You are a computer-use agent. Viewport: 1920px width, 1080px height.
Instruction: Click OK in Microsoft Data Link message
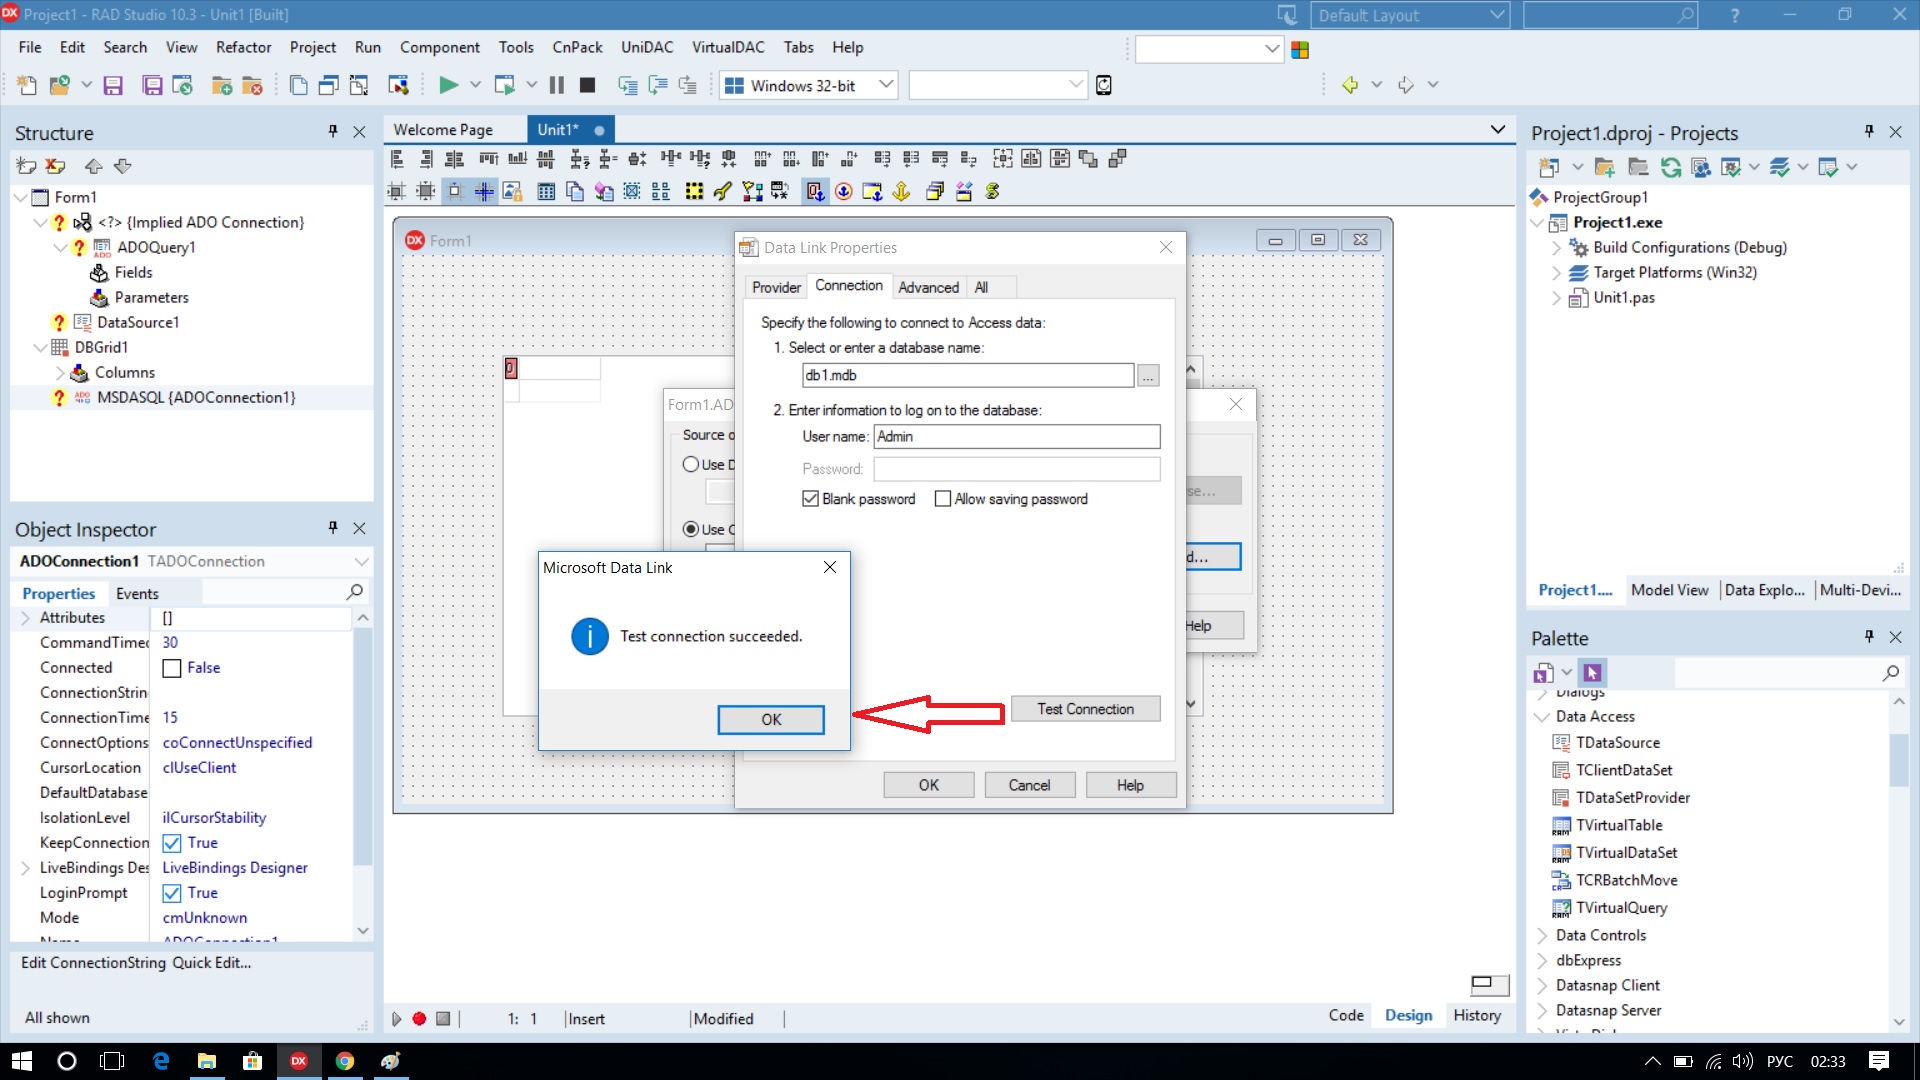click(771, 719)
